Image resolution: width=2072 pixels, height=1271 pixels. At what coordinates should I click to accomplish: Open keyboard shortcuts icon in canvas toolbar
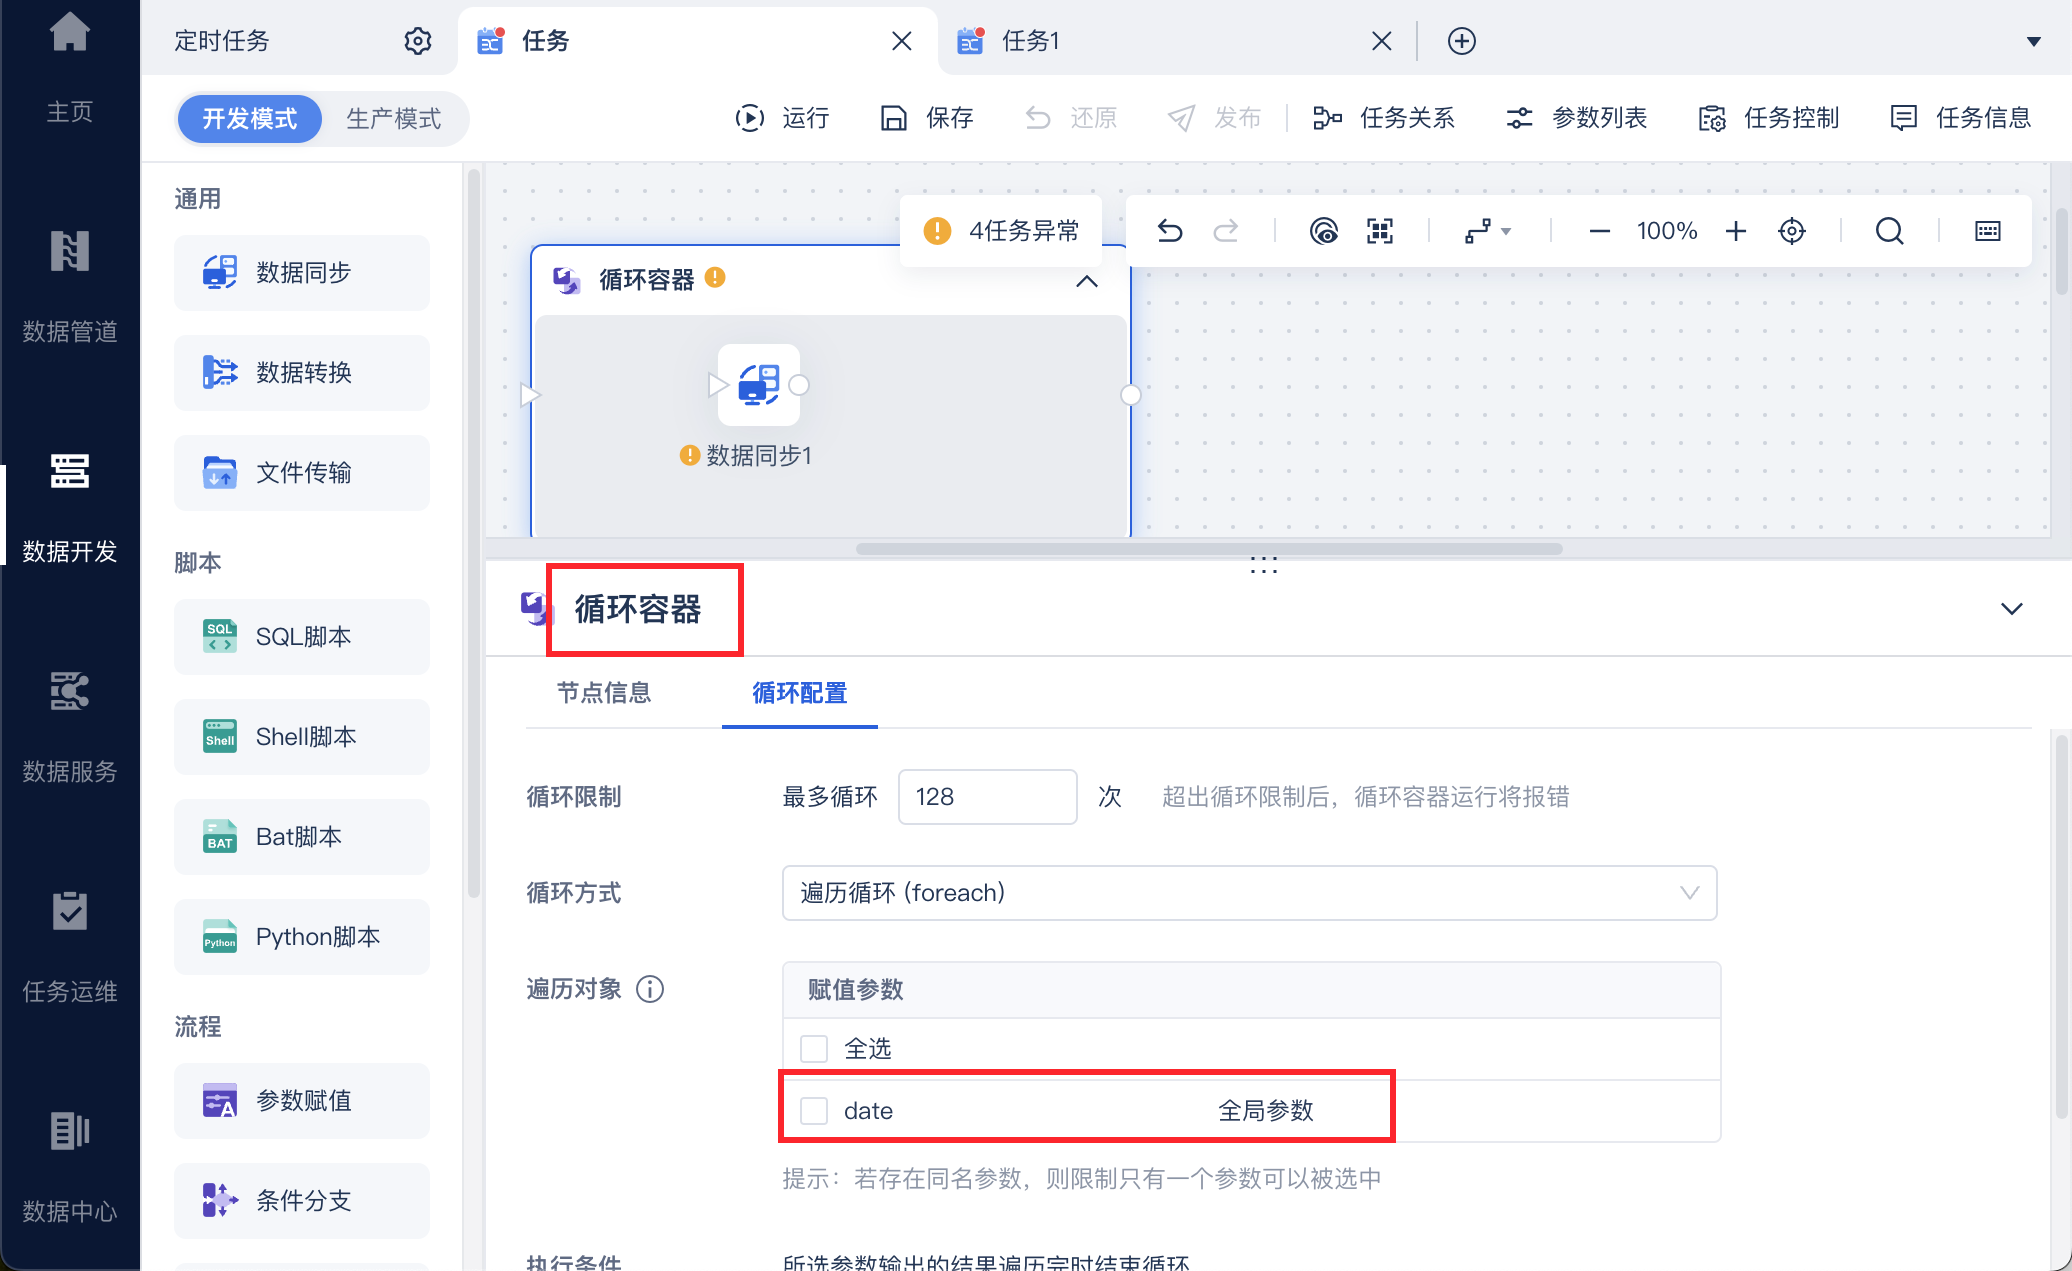point(1988,231)
